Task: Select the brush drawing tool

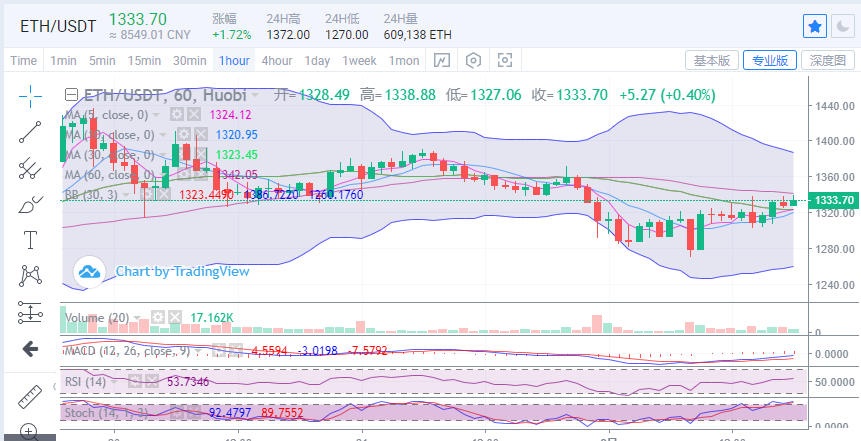Action: click(30, 204)
